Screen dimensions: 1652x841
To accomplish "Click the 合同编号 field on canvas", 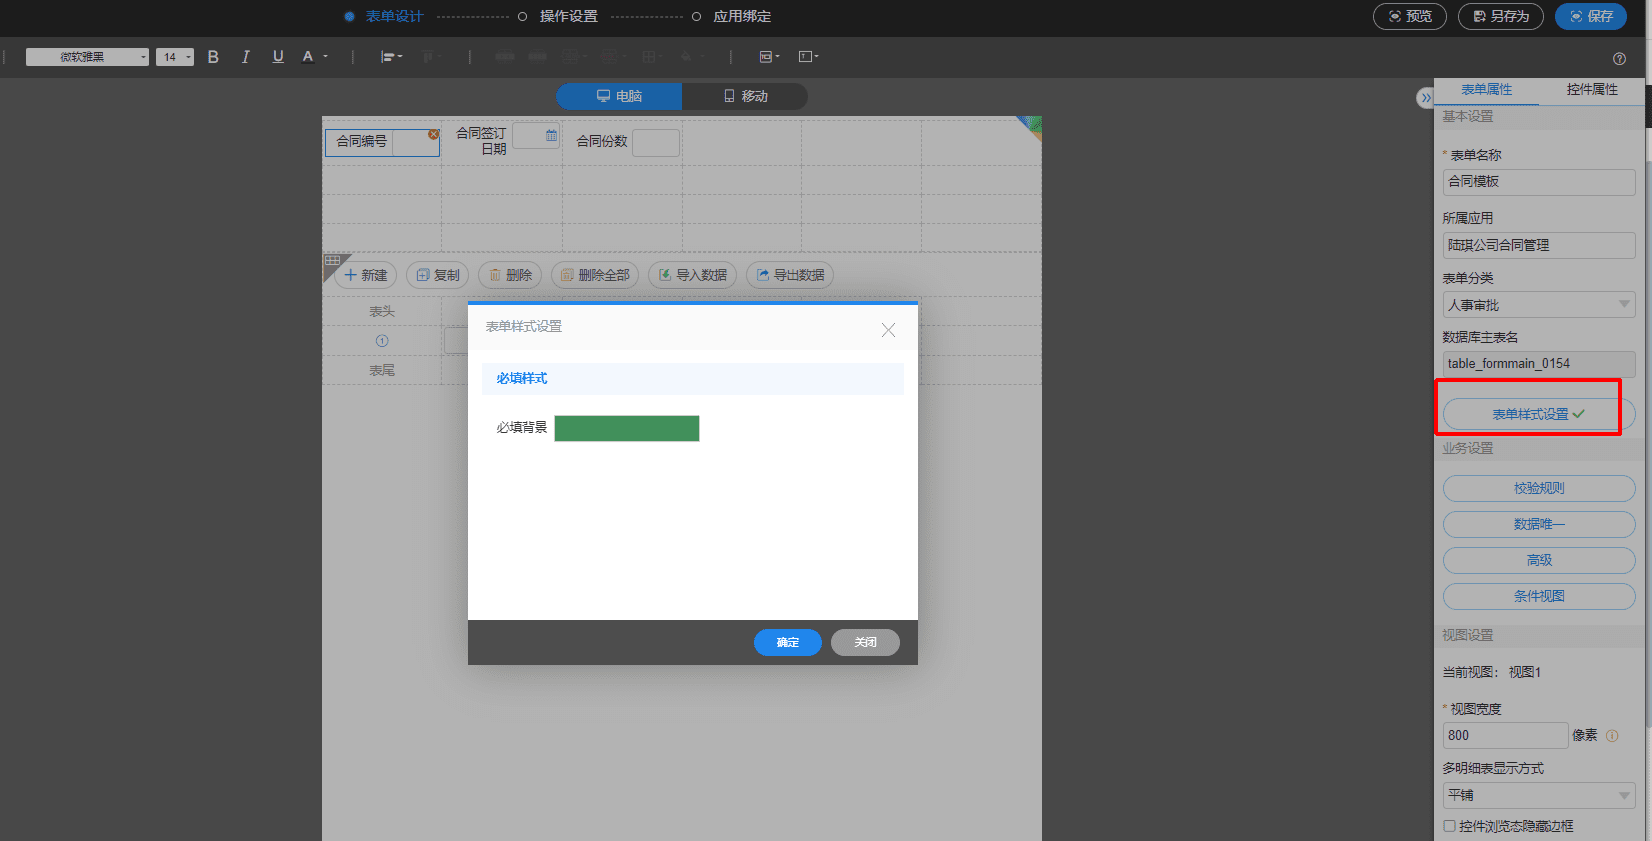I will (x=382, y=142).
